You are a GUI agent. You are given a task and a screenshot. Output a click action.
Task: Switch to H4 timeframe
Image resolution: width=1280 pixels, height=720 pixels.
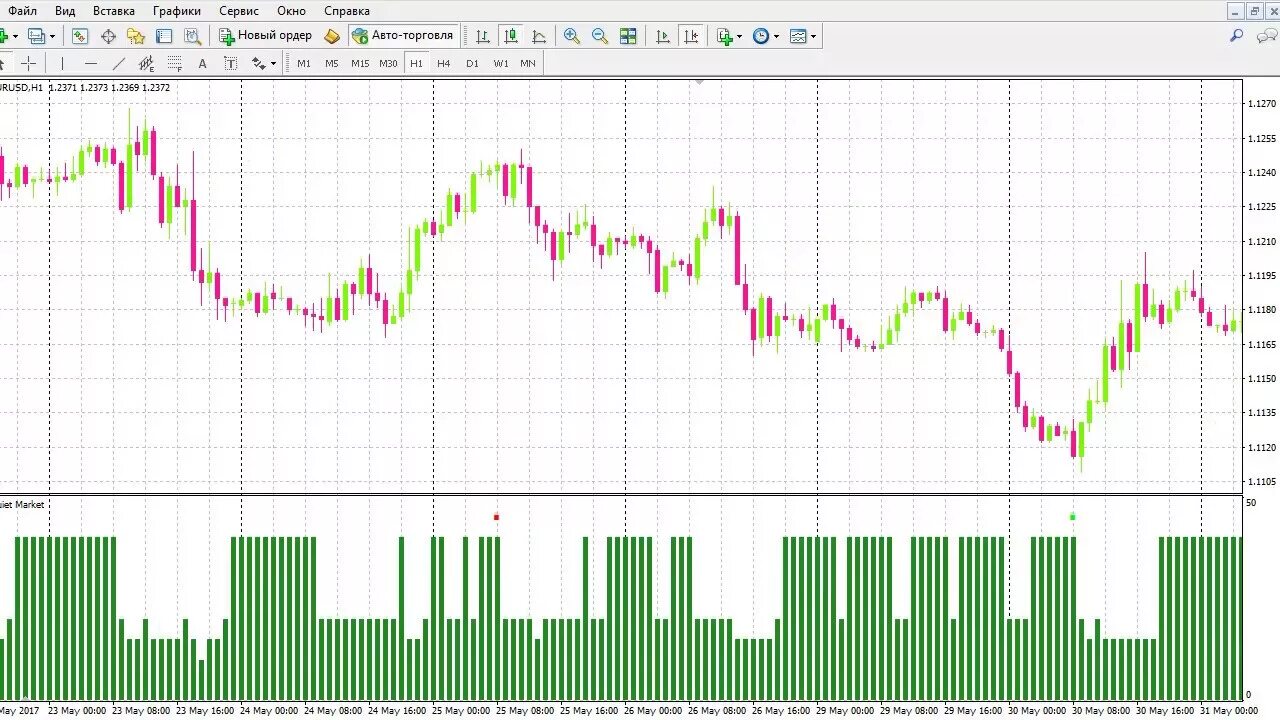point(444,63)
